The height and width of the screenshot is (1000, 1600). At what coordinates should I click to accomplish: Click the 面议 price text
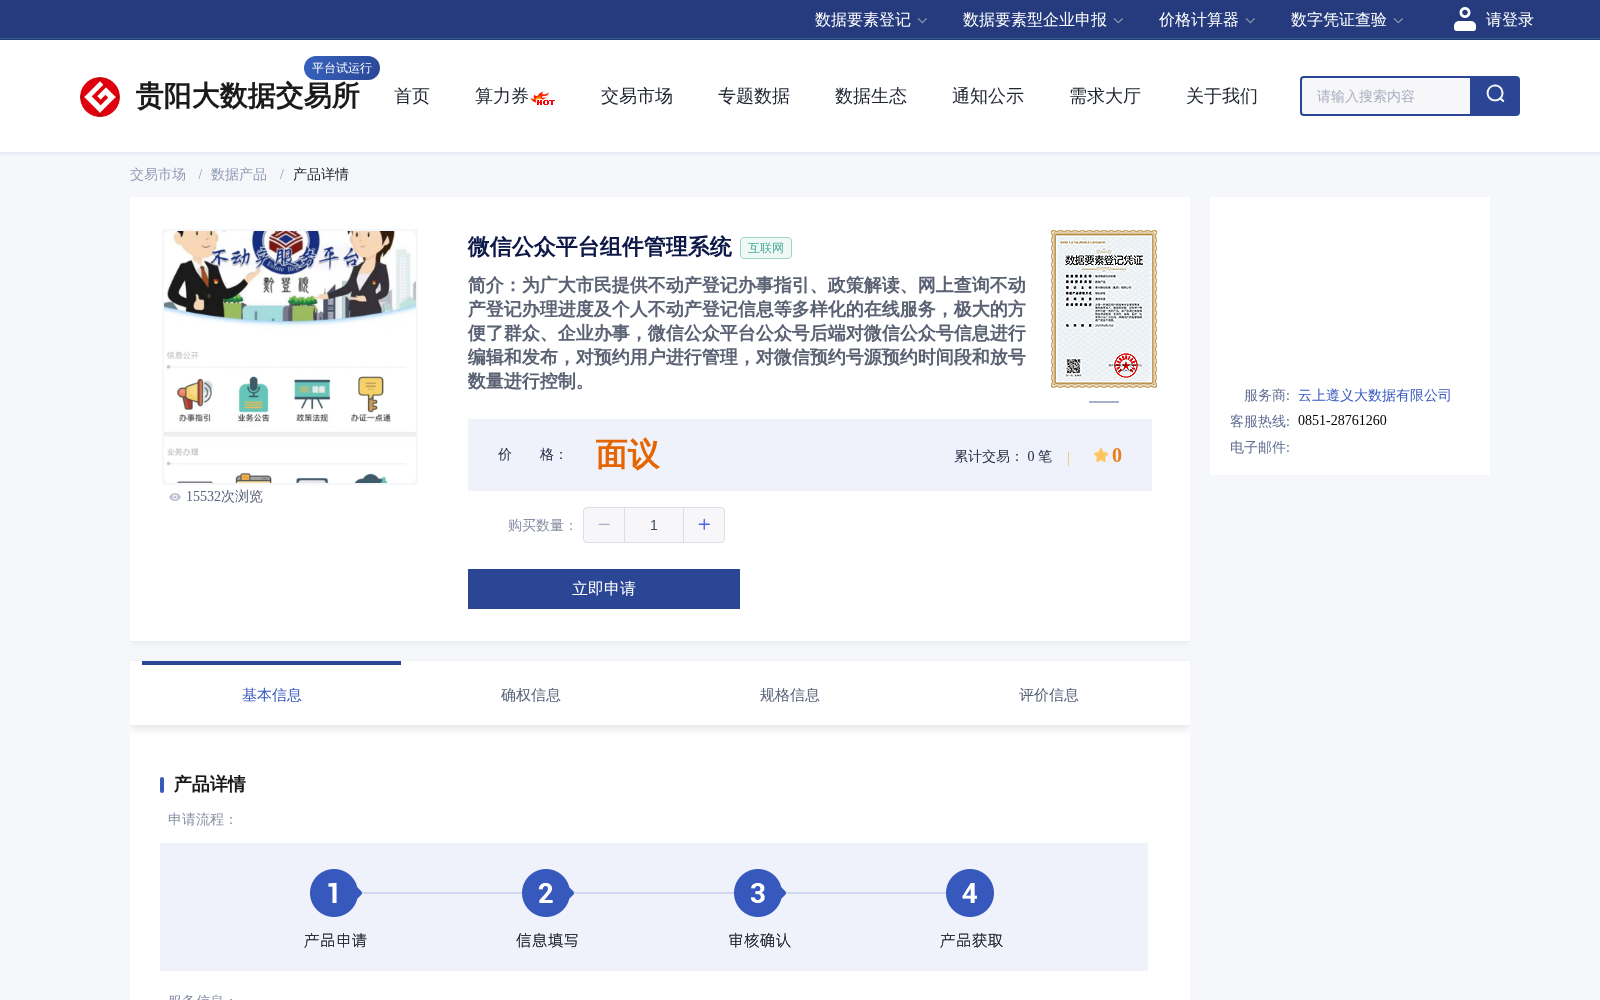pyautogui.click(x=627, y=455)
